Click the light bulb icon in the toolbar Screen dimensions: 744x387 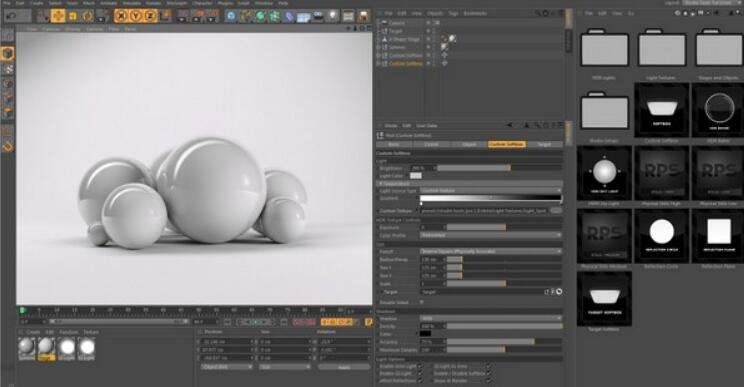pos(333,16)
